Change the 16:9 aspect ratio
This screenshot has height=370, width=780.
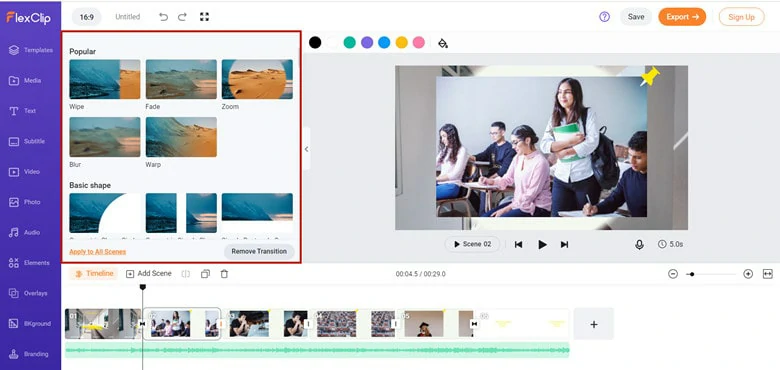click(87, 17)
